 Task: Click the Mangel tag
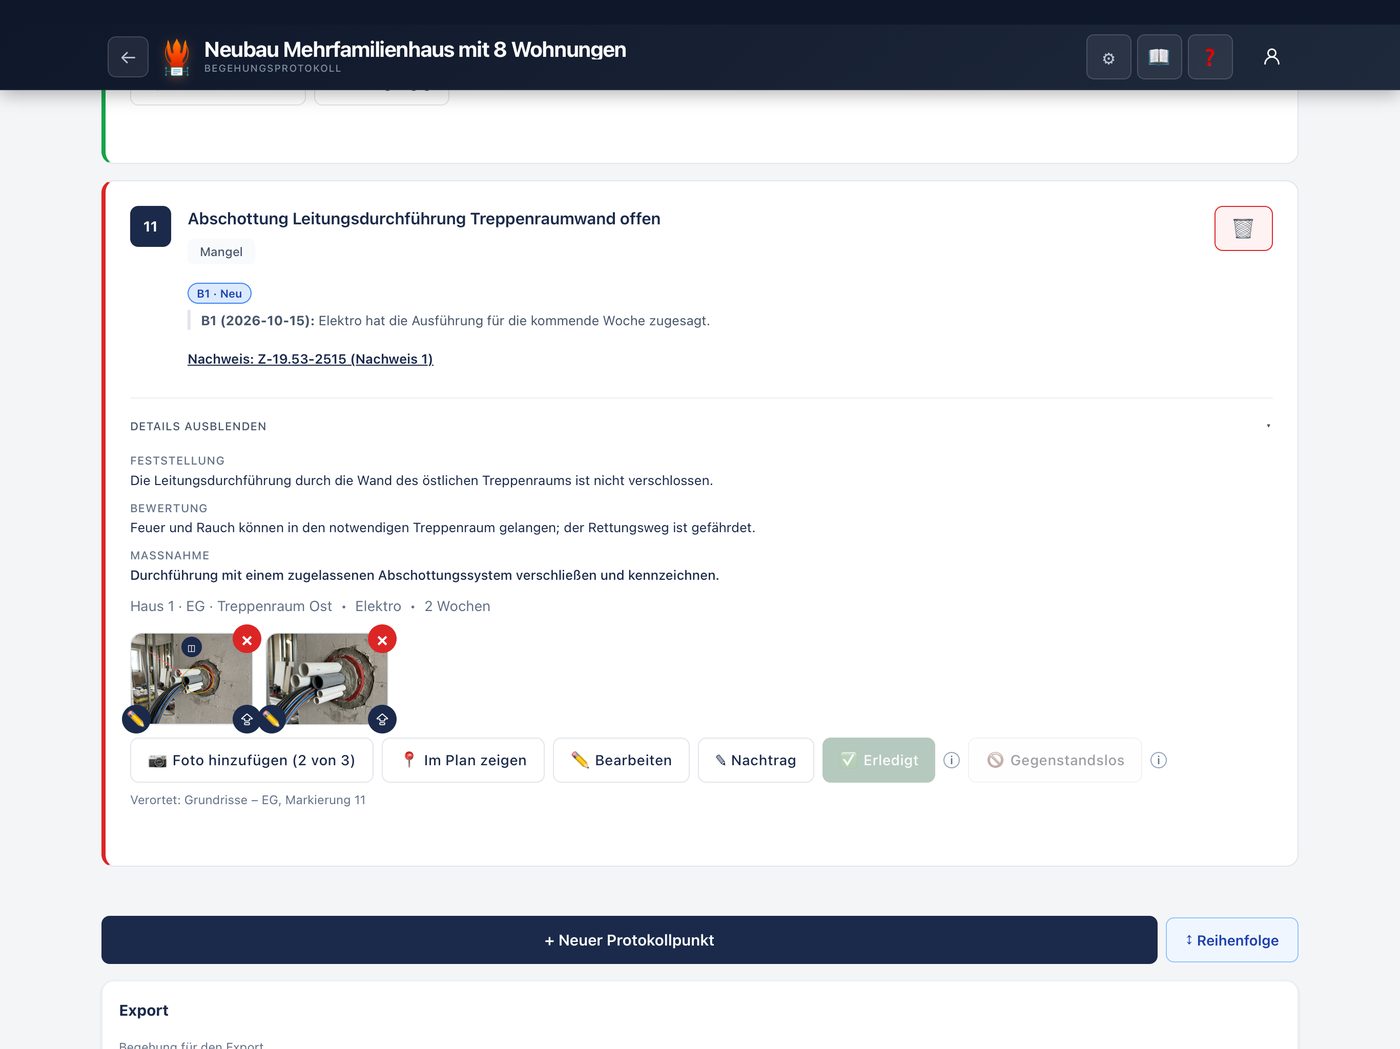pyautogui.click(x=221, y=252)
